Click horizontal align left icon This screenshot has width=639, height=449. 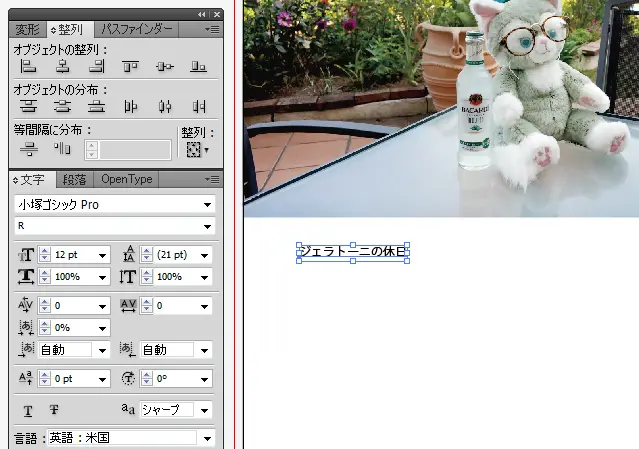(29, 67)
